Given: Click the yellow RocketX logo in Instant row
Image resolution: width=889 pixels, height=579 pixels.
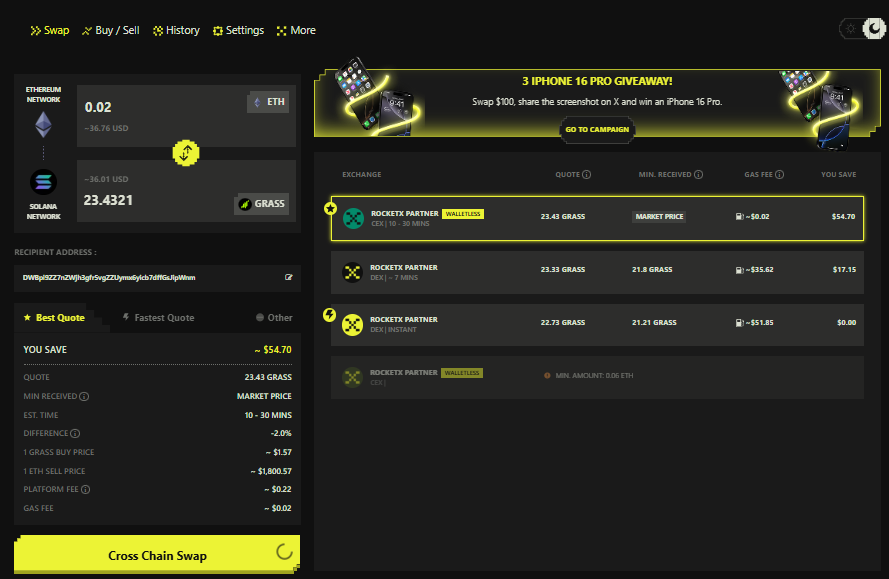Looking at the screenshot, I should 352,325.
